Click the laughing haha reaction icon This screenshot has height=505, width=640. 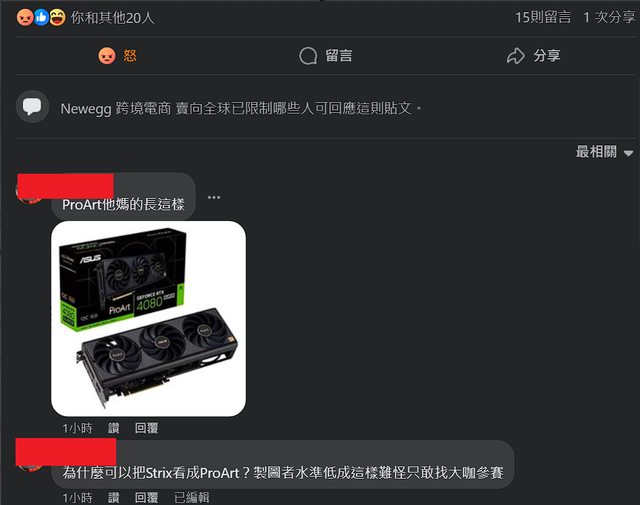[58, 18]
